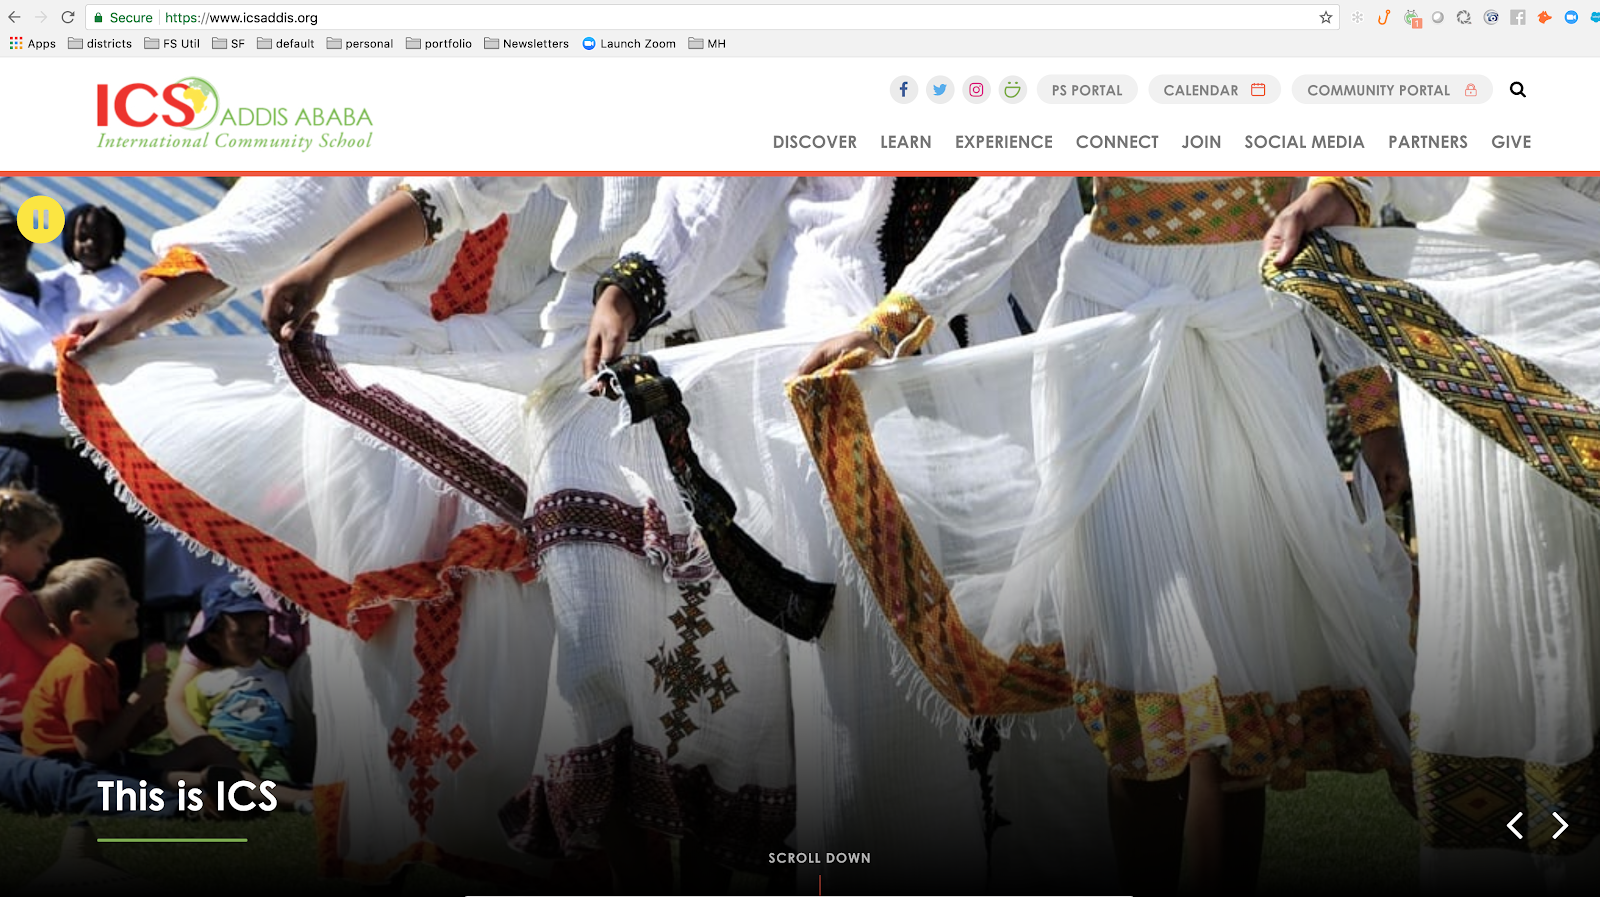This screenshot has width=1600, height=897.
Task: Click the green padlock Secure indicator
Action: point(123,17)
